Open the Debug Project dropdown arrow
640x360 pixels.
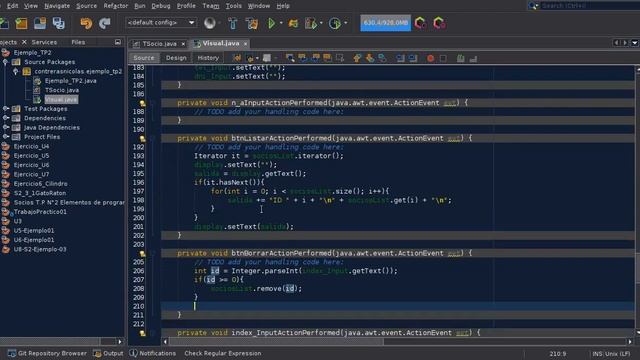[321, 23]
